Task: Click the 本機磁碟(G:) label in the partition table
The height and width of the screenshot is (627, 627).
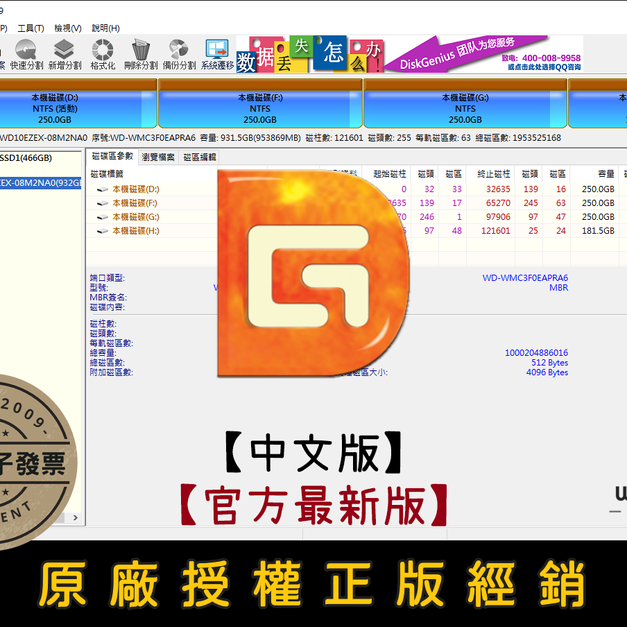Action: click(x=136, y=217)
